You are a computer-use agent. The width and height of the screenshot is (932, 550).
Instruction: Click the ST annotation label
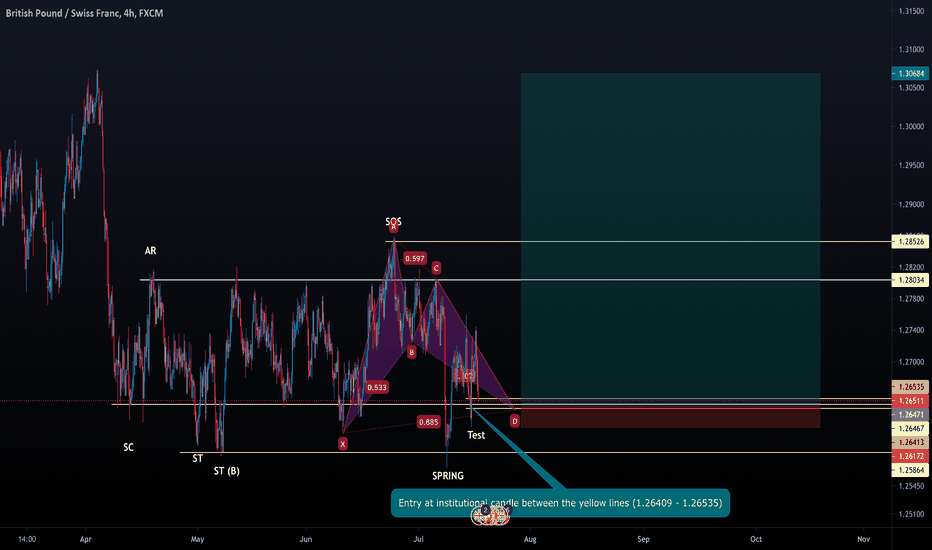[x=197, y=458]
